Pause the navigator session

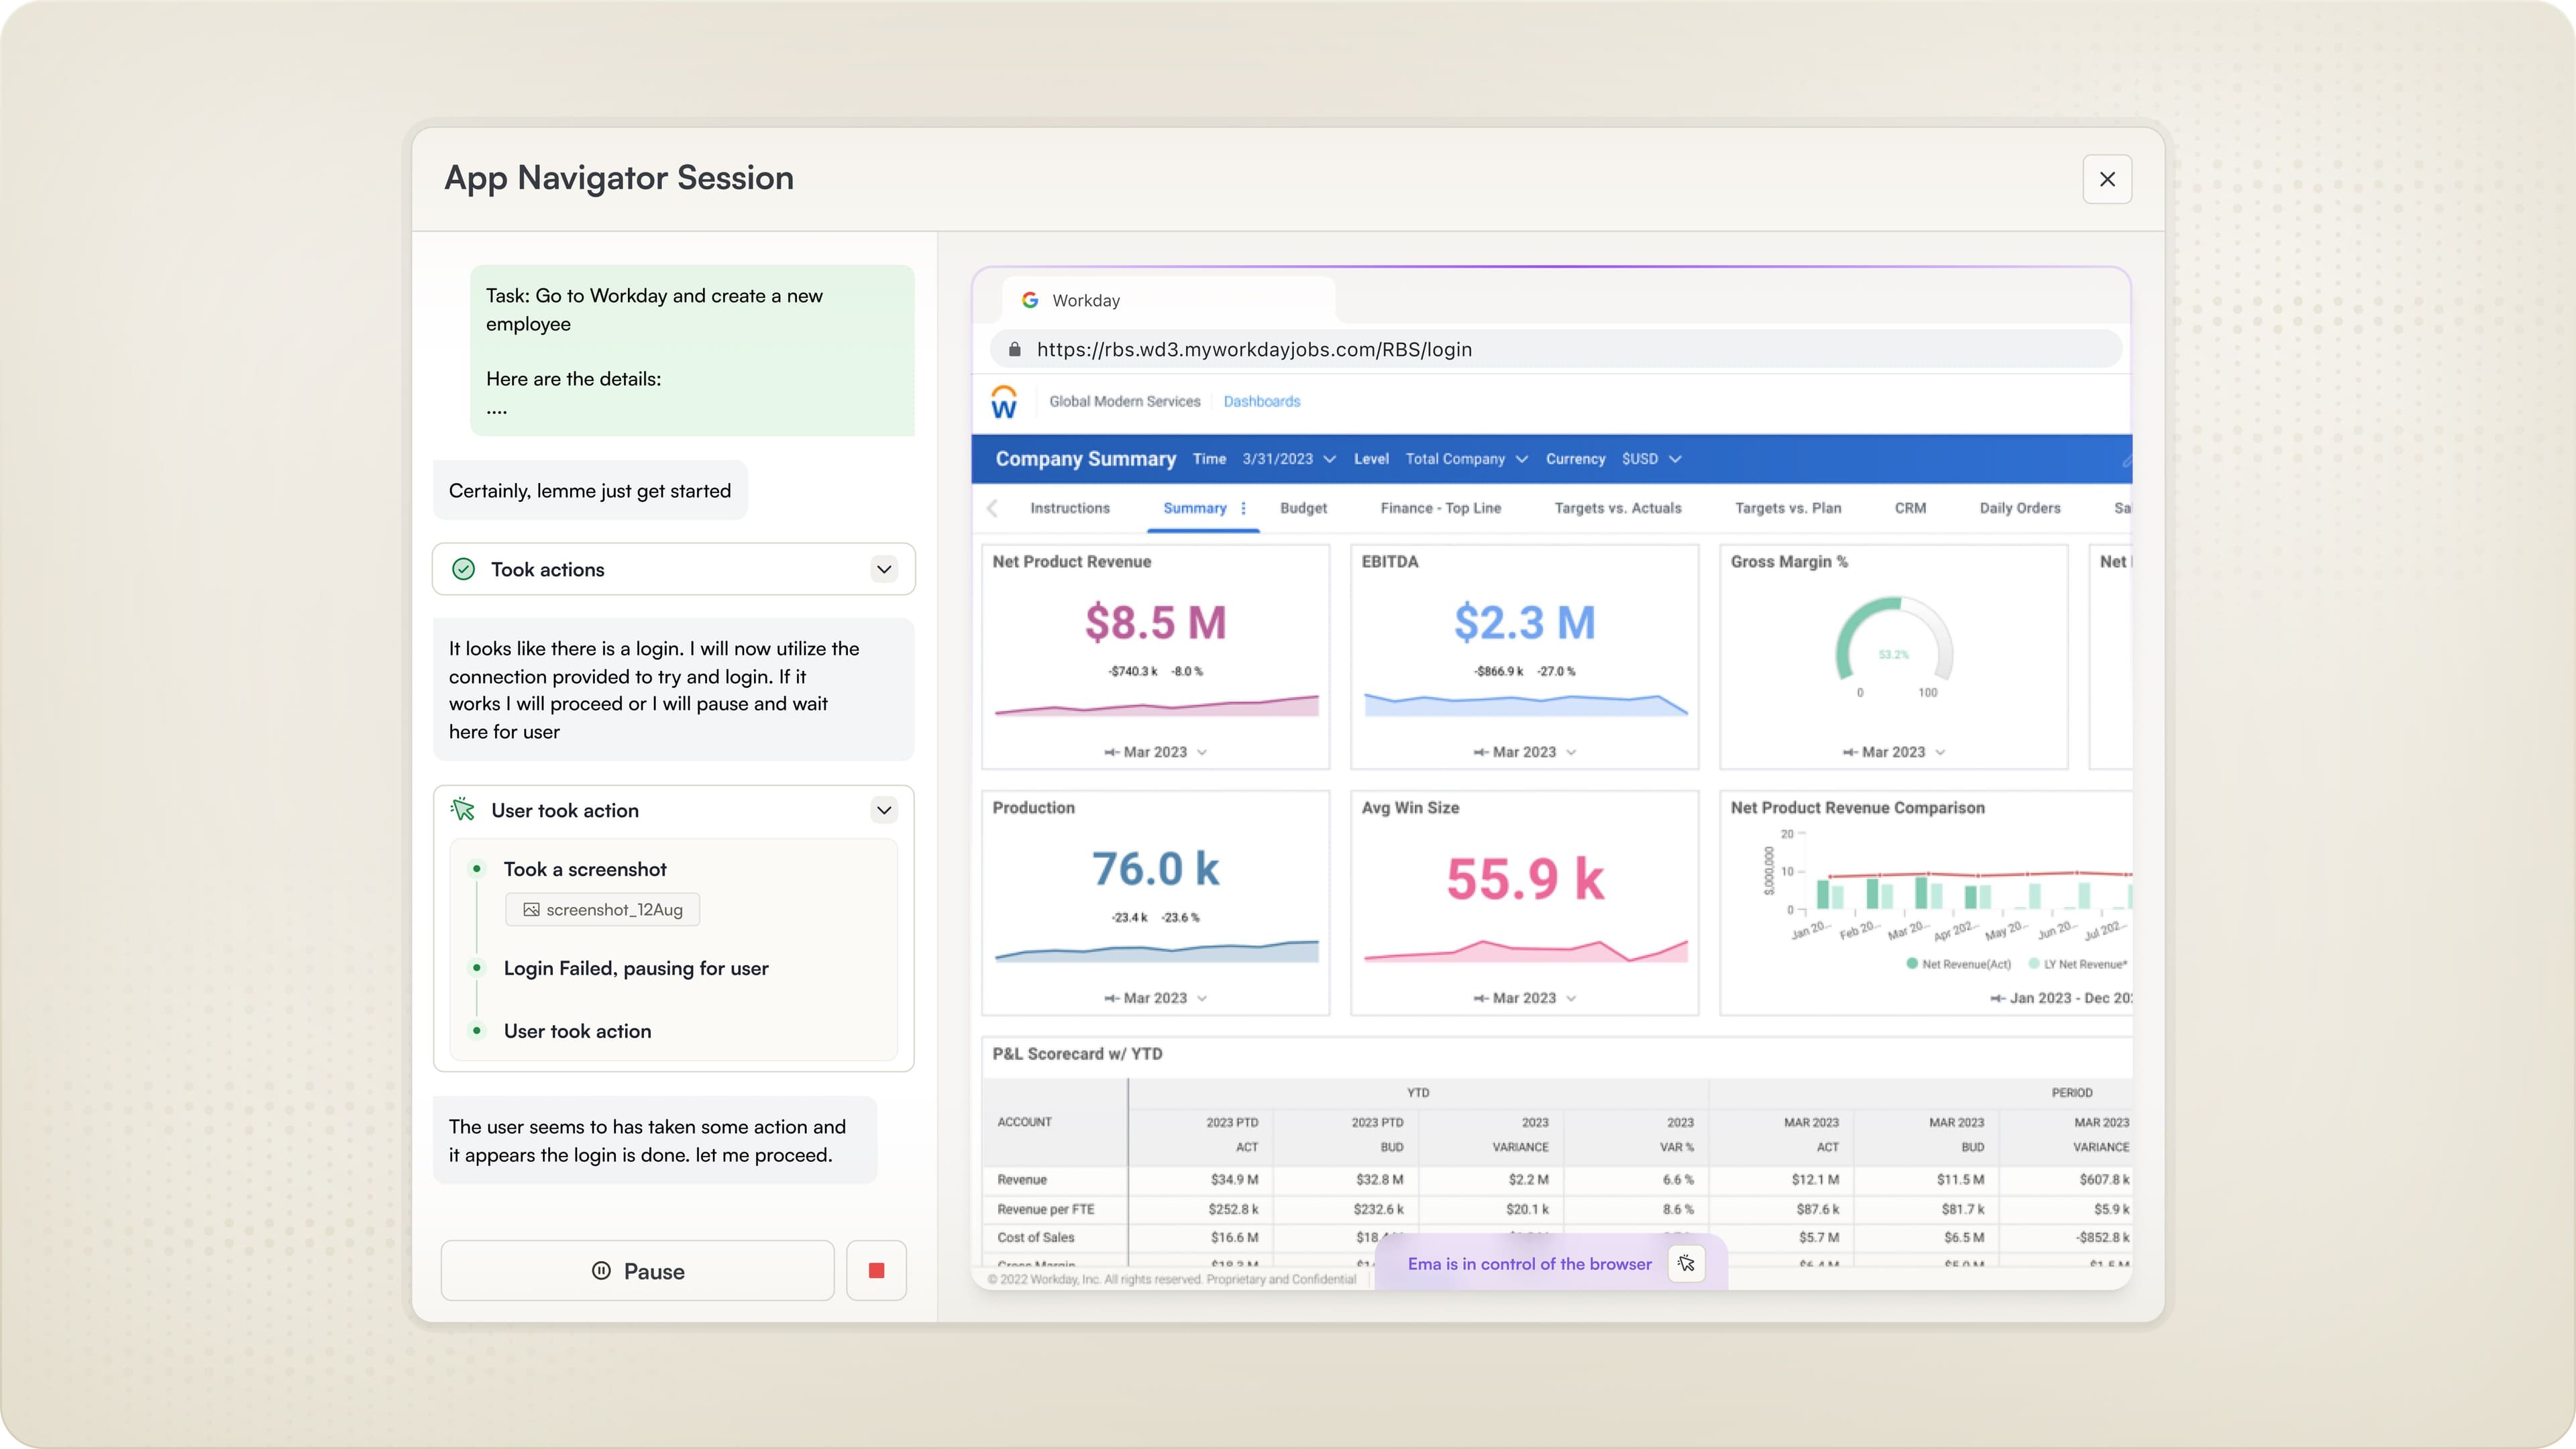click(638, 1271)
